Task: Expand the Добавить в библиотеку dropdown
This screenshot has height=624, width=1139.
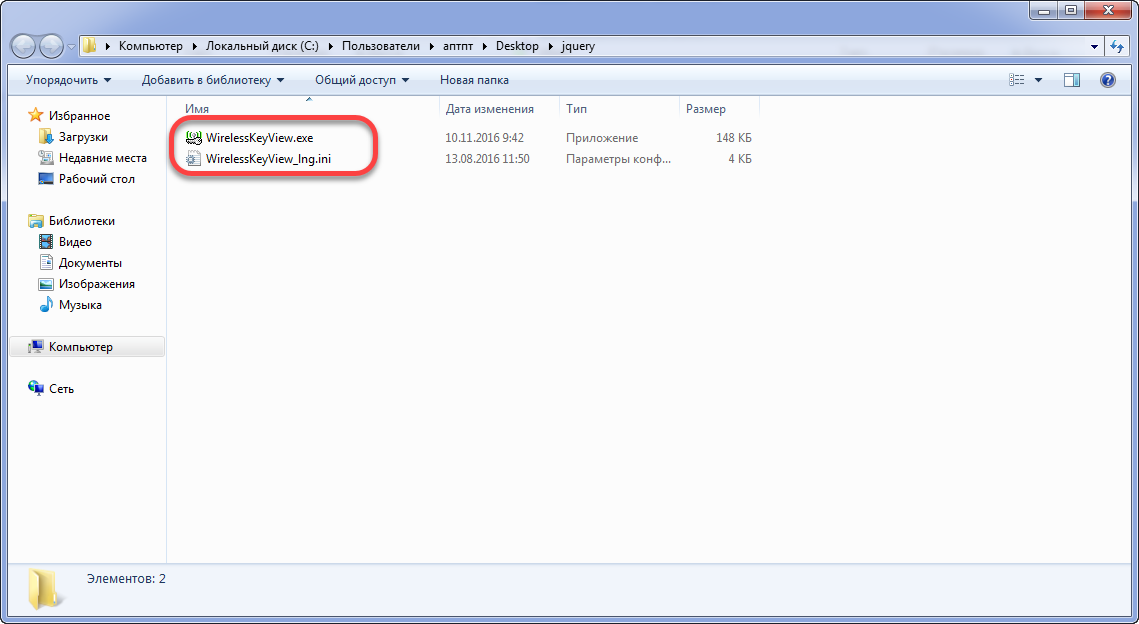Action: coord(212,80)
